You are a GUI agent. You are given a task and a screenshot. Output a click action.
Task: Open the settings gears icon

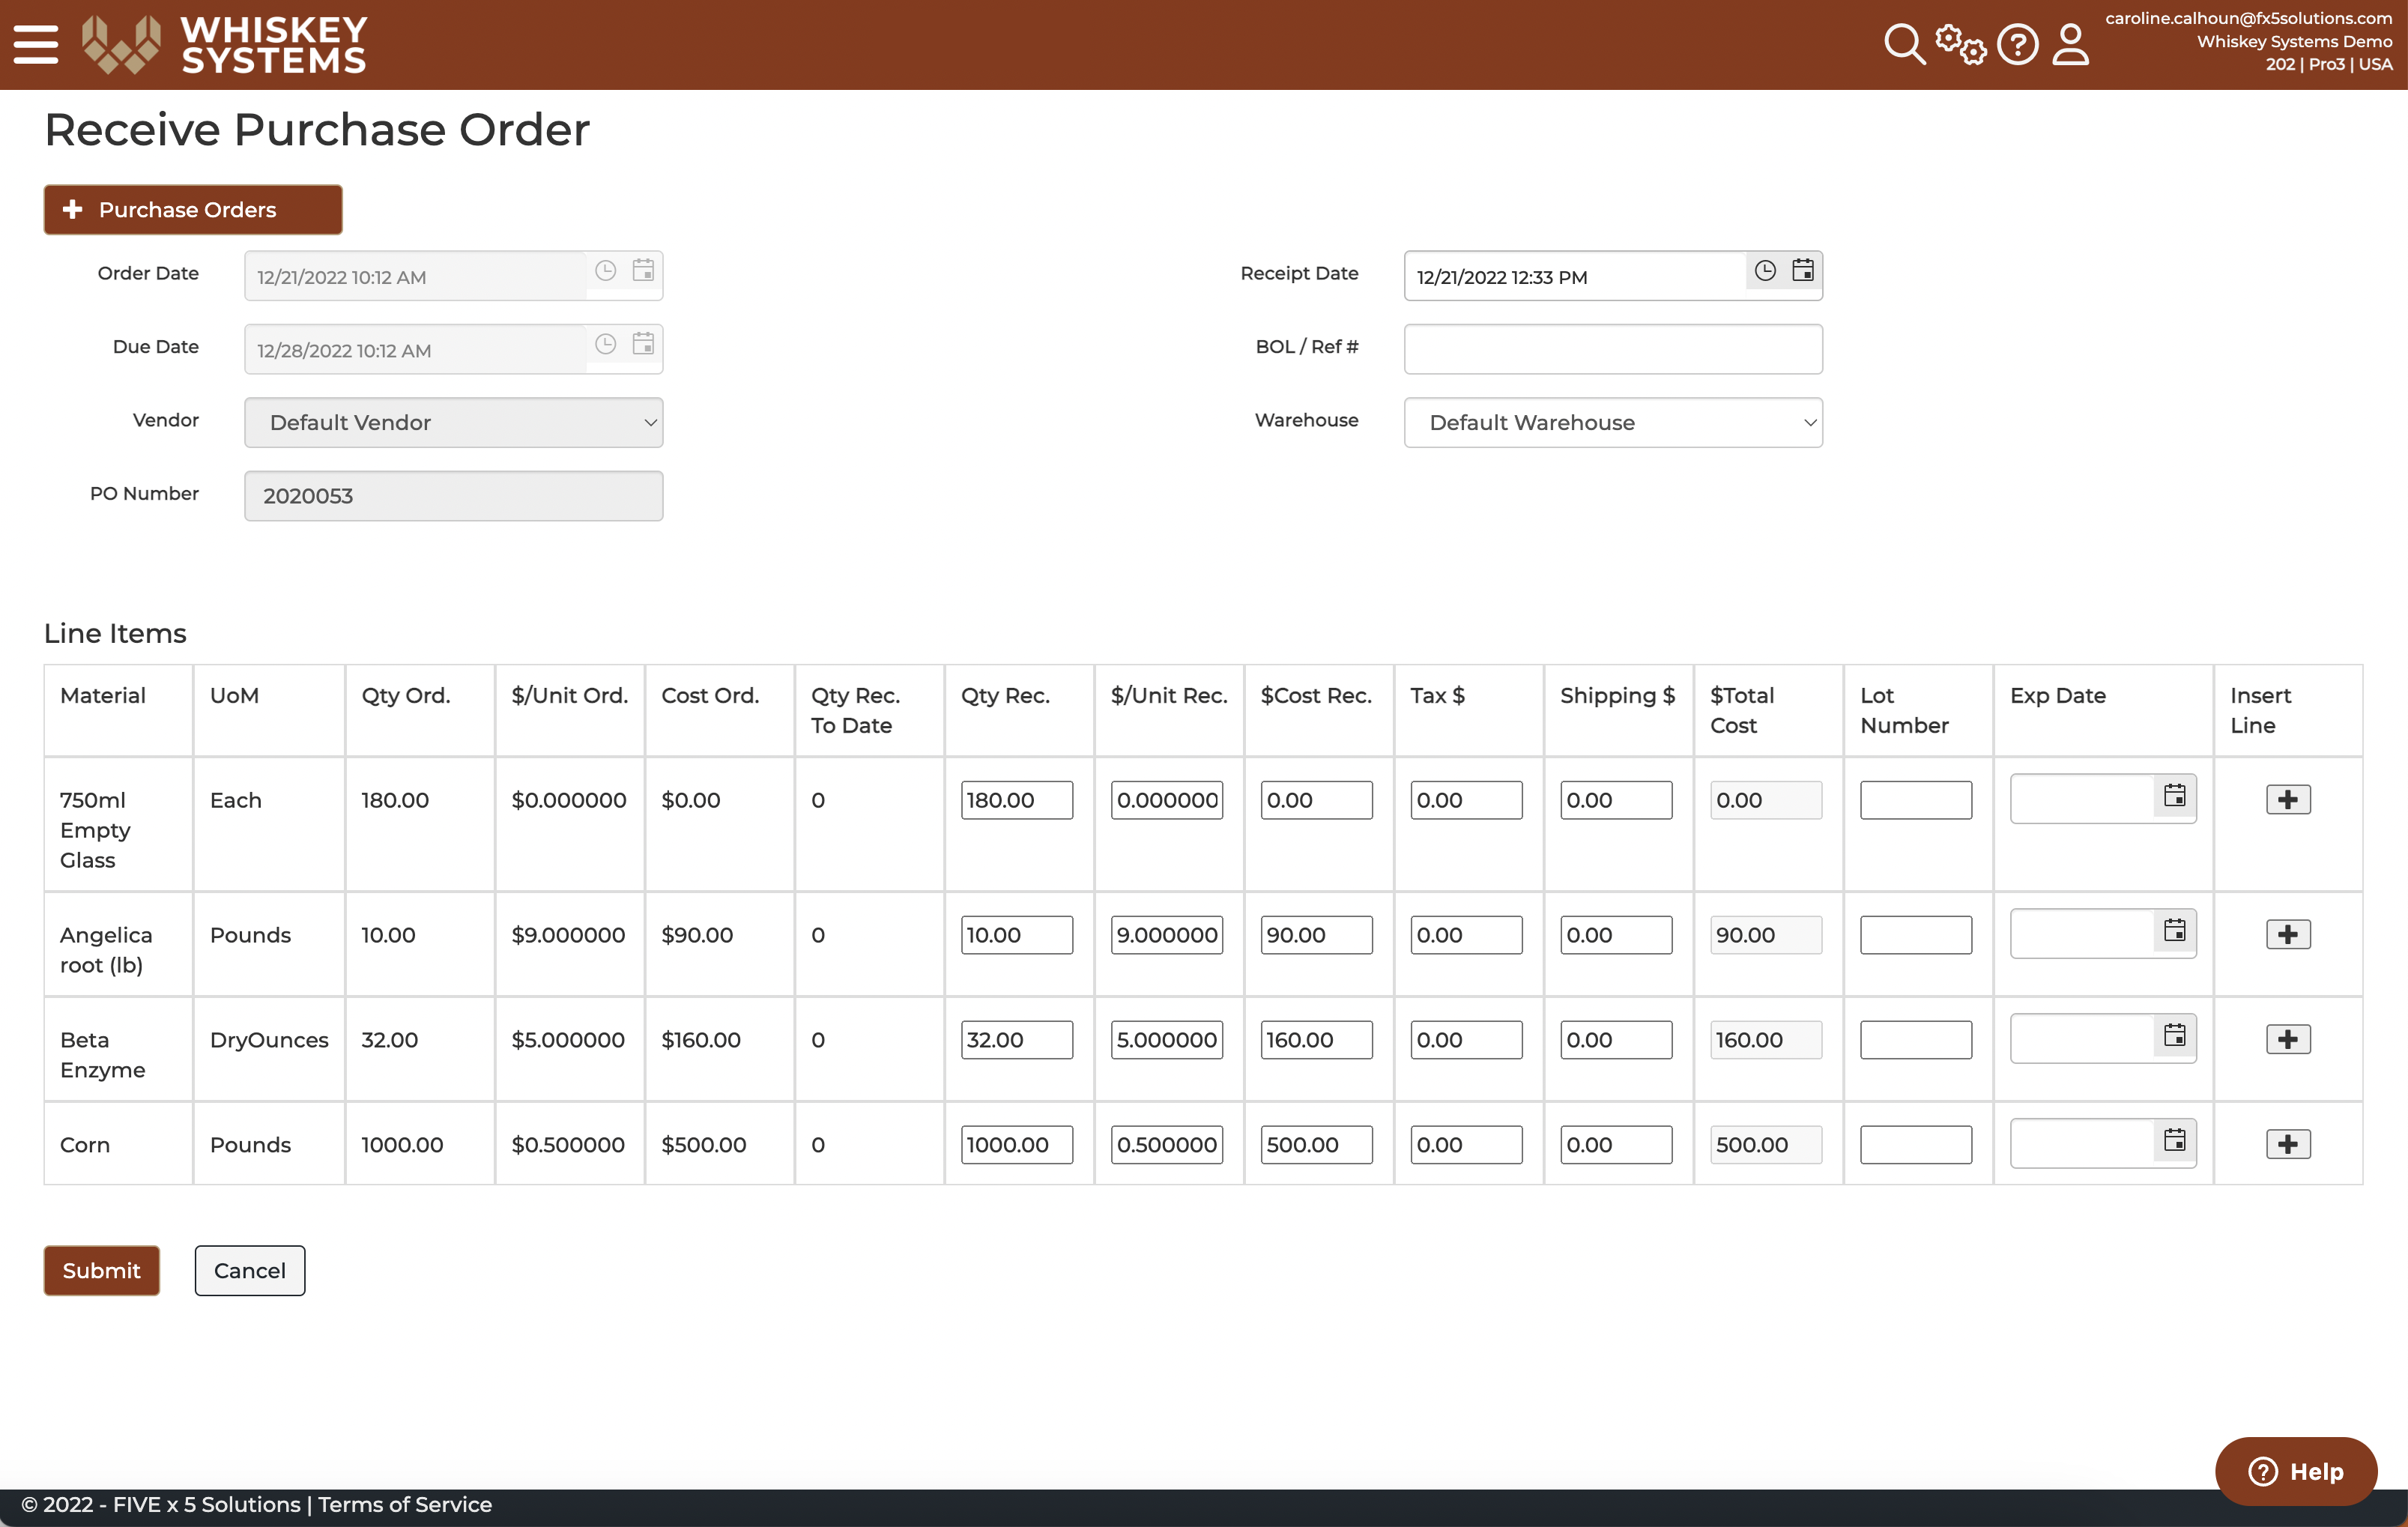click(1960, 45)
